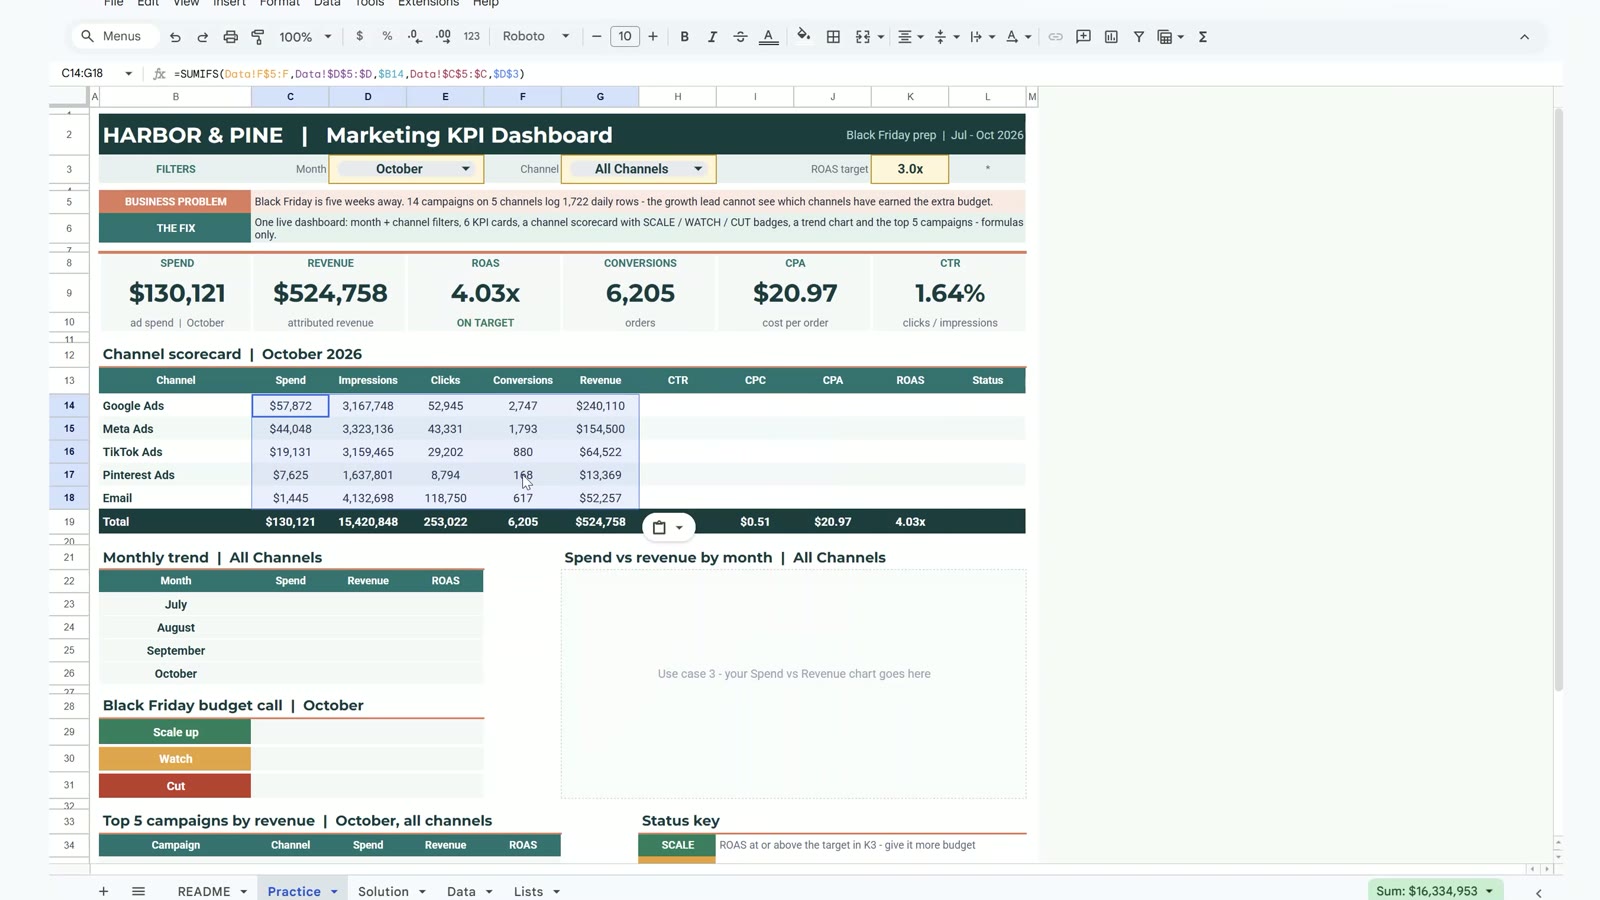Increase the font size
The image size is (1600, 900).
click(653, 37)
